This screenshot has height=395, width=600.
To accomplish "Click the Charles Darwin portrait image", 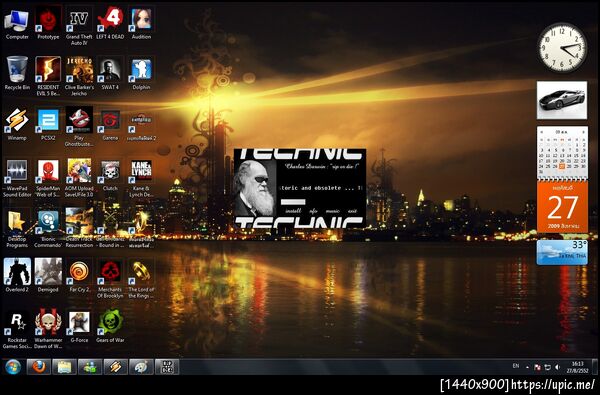I will pos(255,188).
